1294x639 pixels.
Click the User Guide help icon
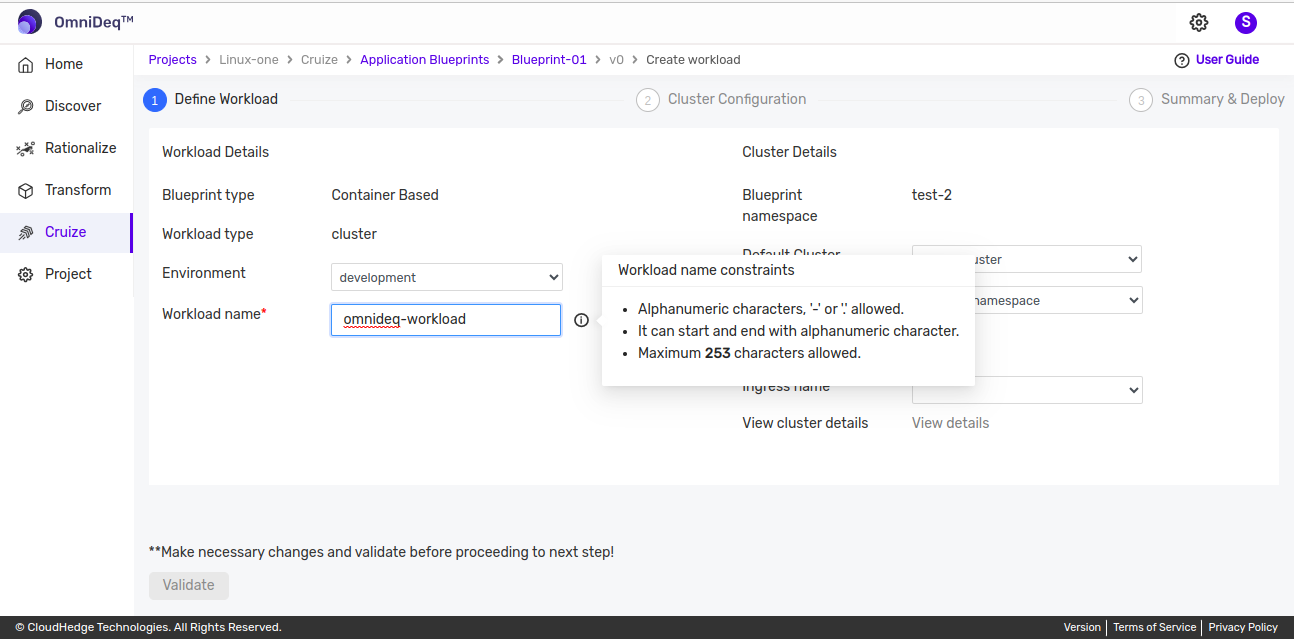click(x=1182, y=60)
